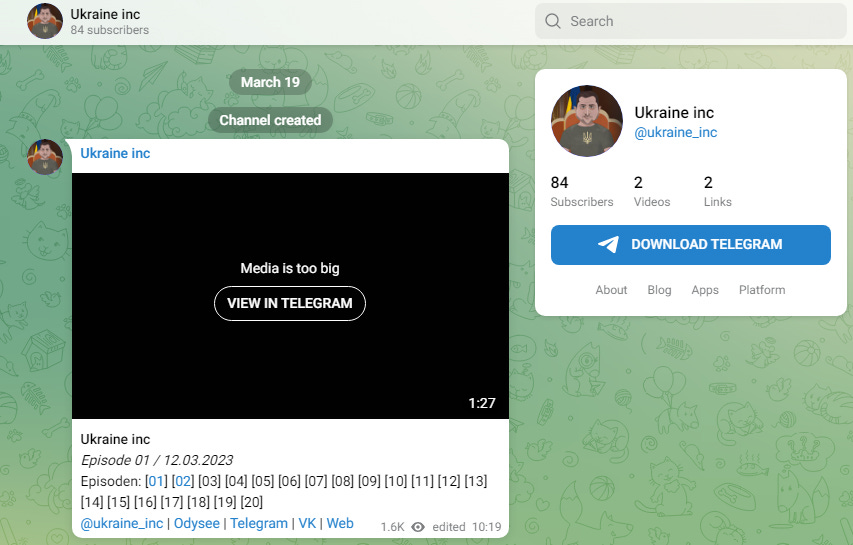Click the large channel avatar in the info card
This screenshot has width=853, height=545.
point(586,121)
